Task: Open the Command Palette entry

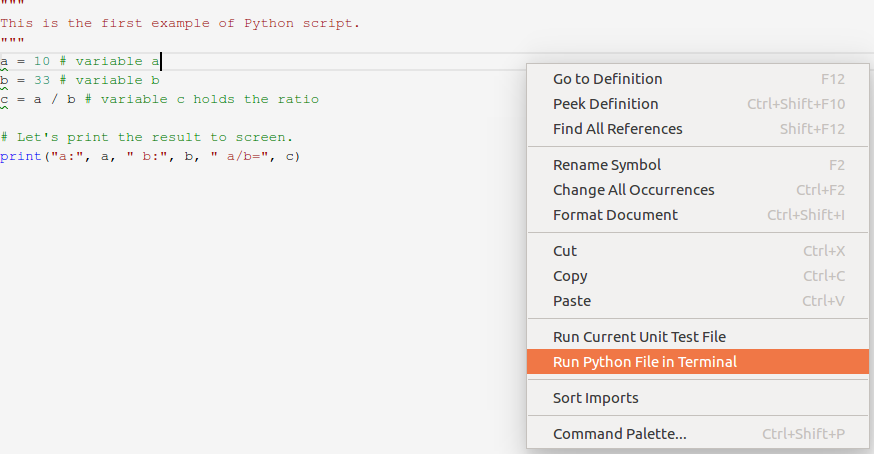Action: [x=619, y=434]
